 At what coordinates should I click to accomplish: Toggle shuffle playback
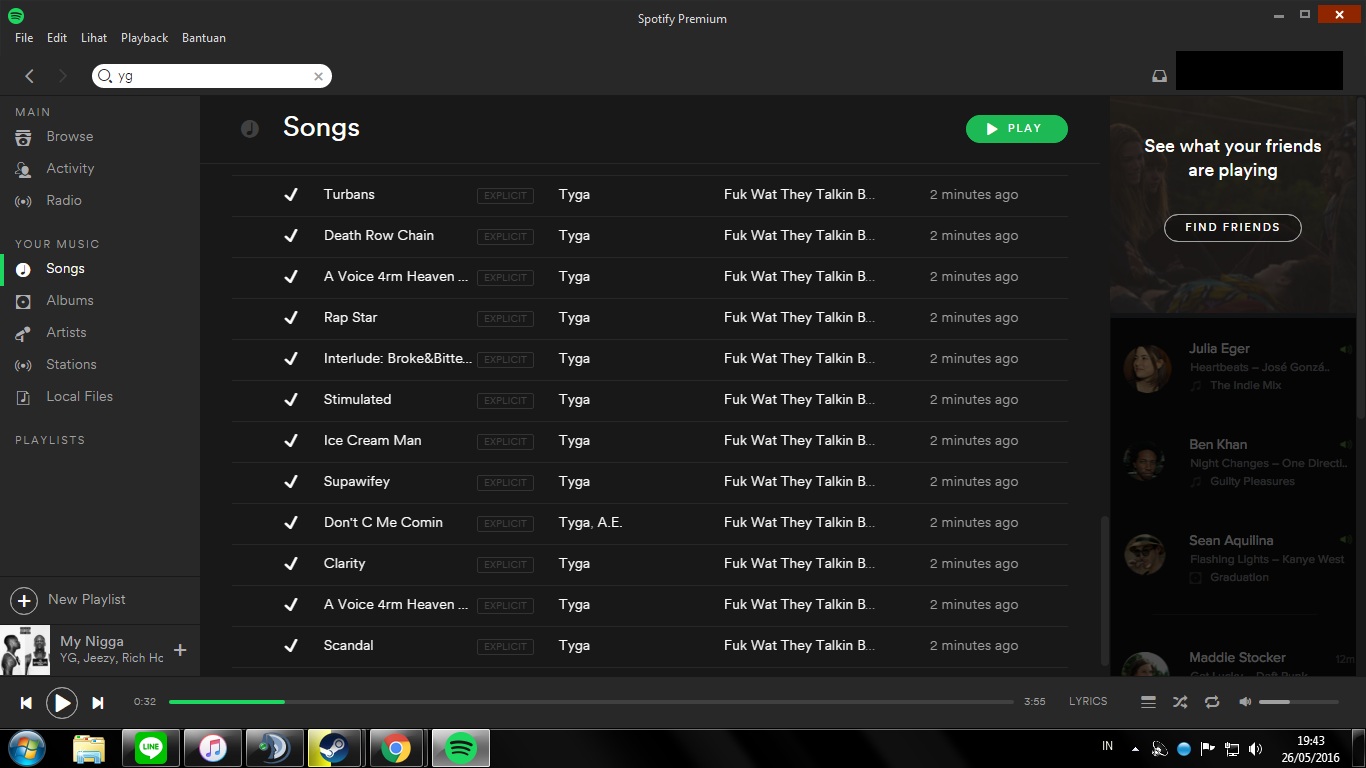pos(1180,702)
